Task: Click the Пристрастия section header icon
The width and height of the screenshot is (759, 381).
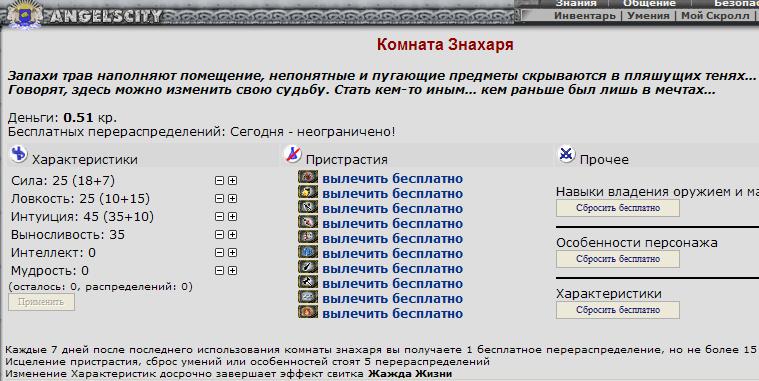Action: [x=293, y=153]
